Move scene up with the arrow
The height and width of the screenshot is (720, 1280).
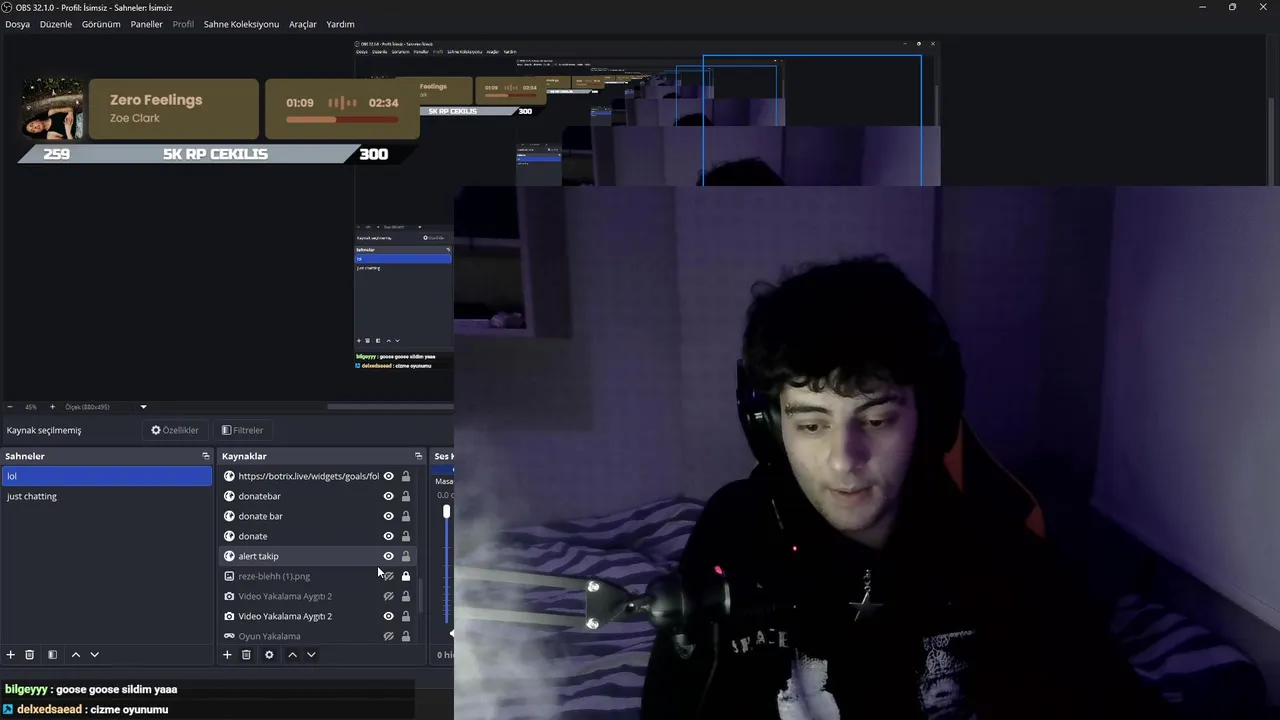(x=75, y=655)
